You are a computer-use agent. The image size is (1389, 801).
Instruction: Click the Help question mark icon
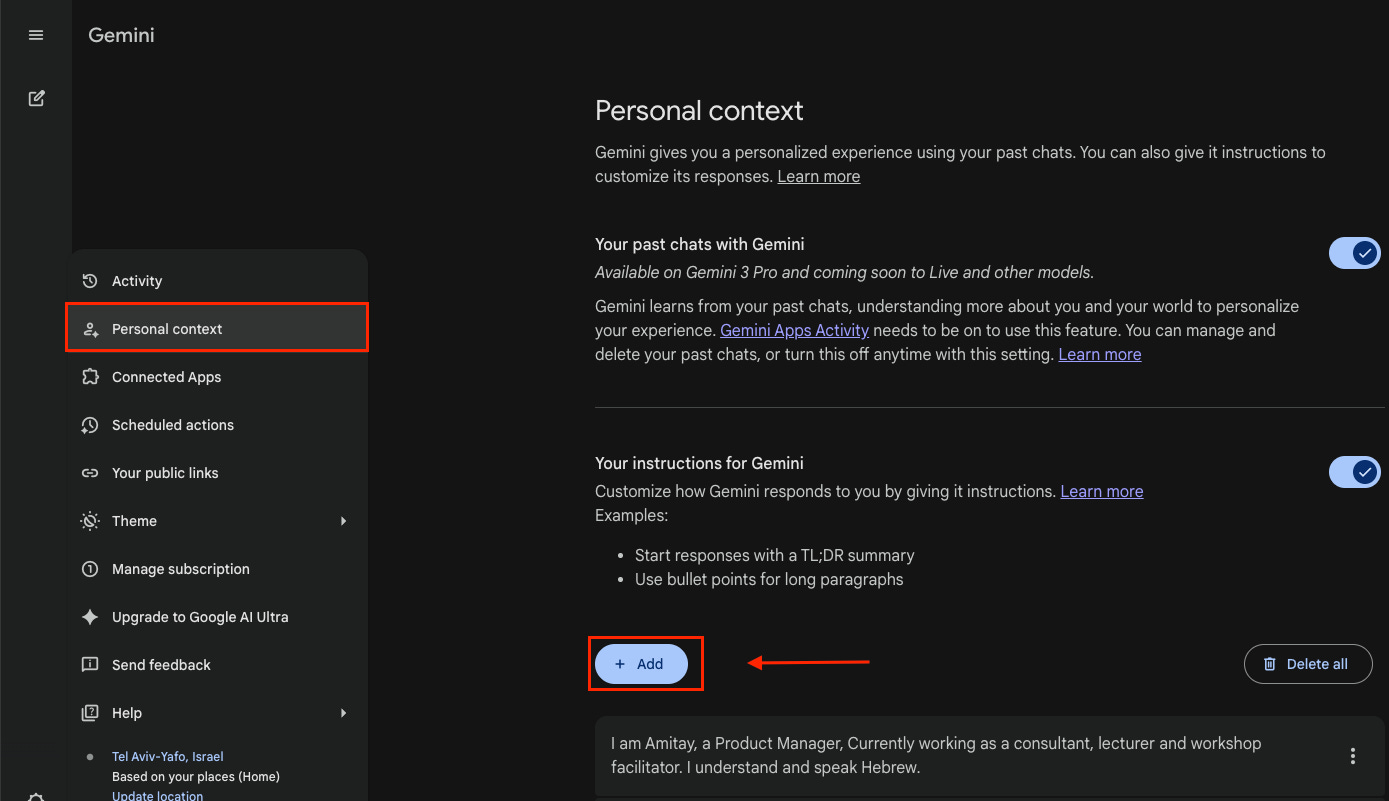click(x=90, y=713)
